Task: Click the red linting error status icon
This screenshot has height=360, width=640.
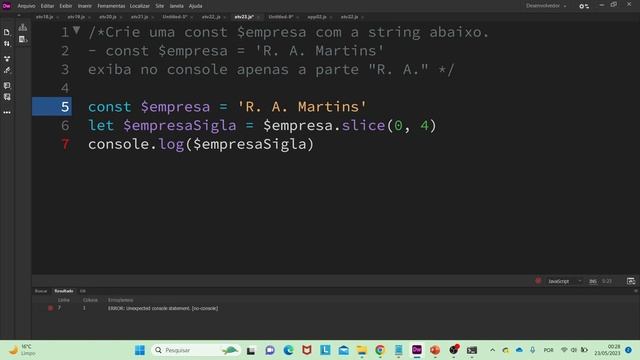Action: (x=538, y=281)
